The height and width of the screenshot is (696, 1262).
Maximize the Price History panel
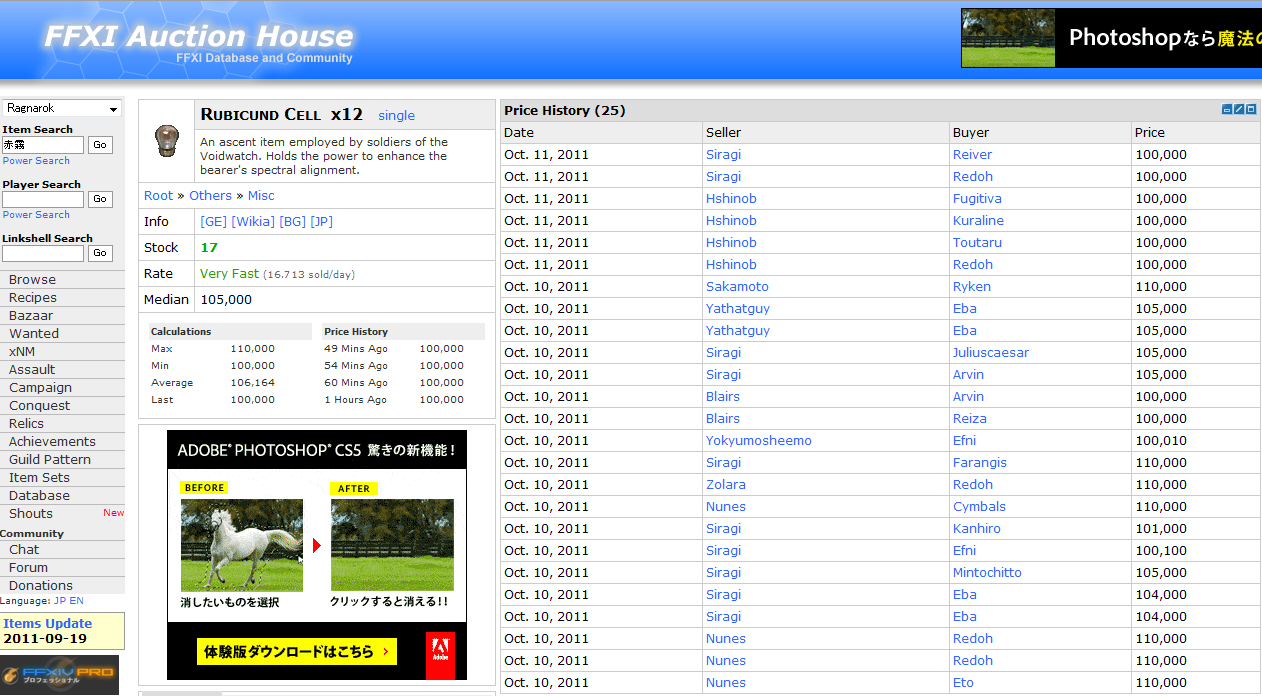coord(1251,110)
